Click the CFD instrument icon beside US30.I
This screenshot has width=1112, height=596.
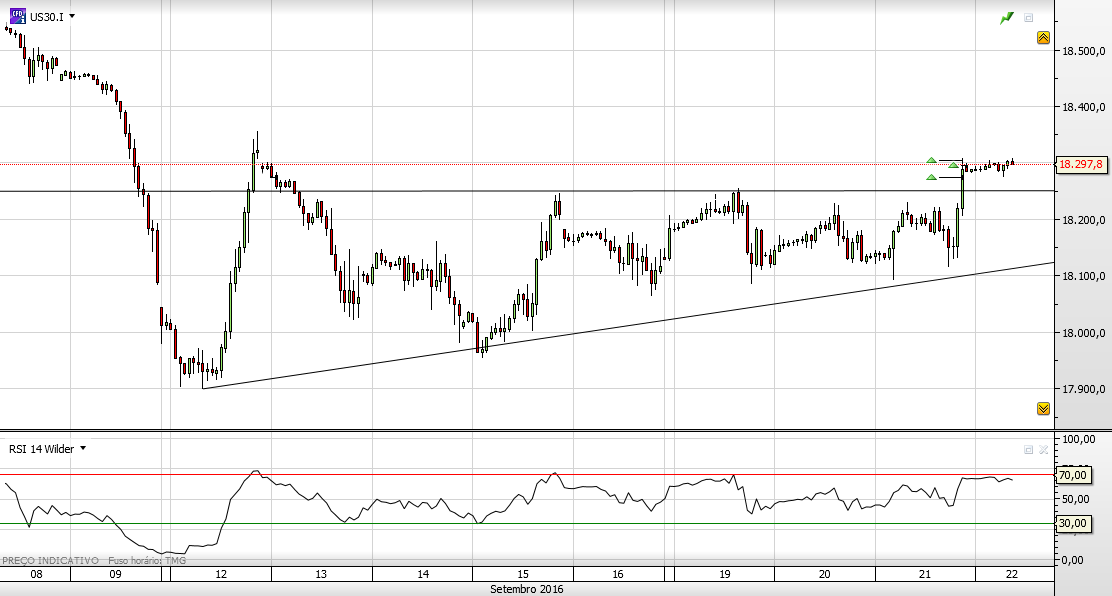pos(18,16)
